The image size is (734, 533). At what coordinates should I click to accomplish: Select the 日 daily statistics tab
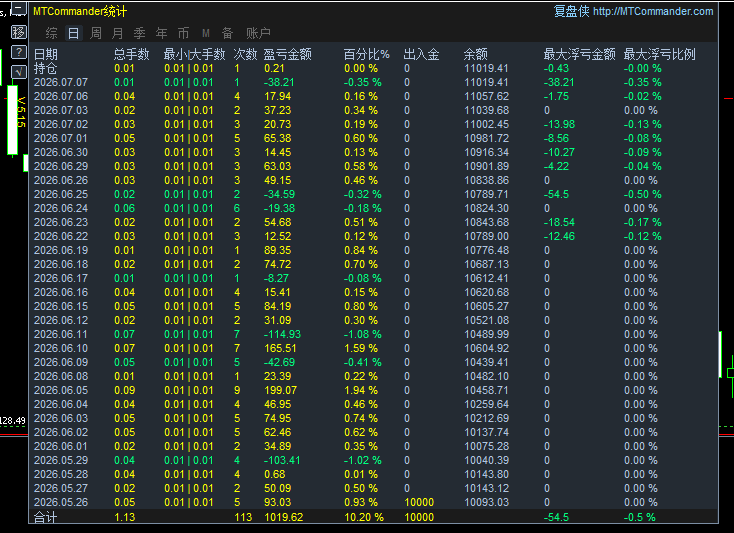73,33
